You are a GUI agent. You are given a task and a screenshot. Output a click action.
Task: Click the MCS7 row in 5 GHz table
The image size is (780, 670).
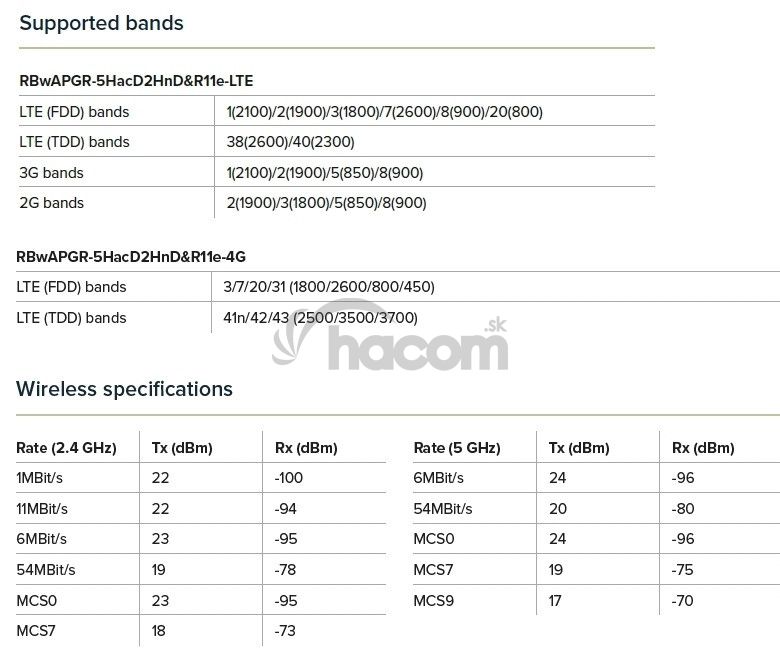tap(433, 570)
